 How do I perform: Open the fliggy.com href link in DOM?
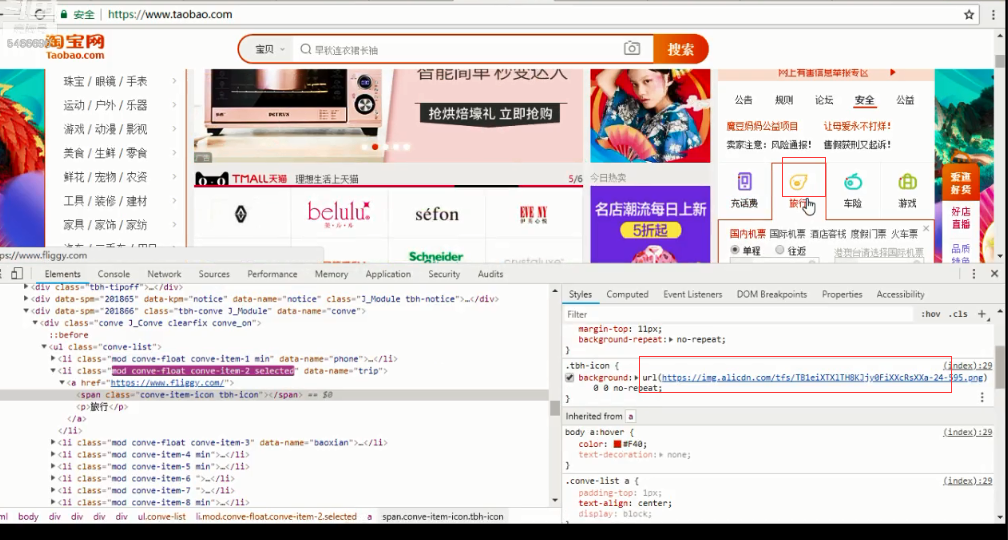(166, 382)
